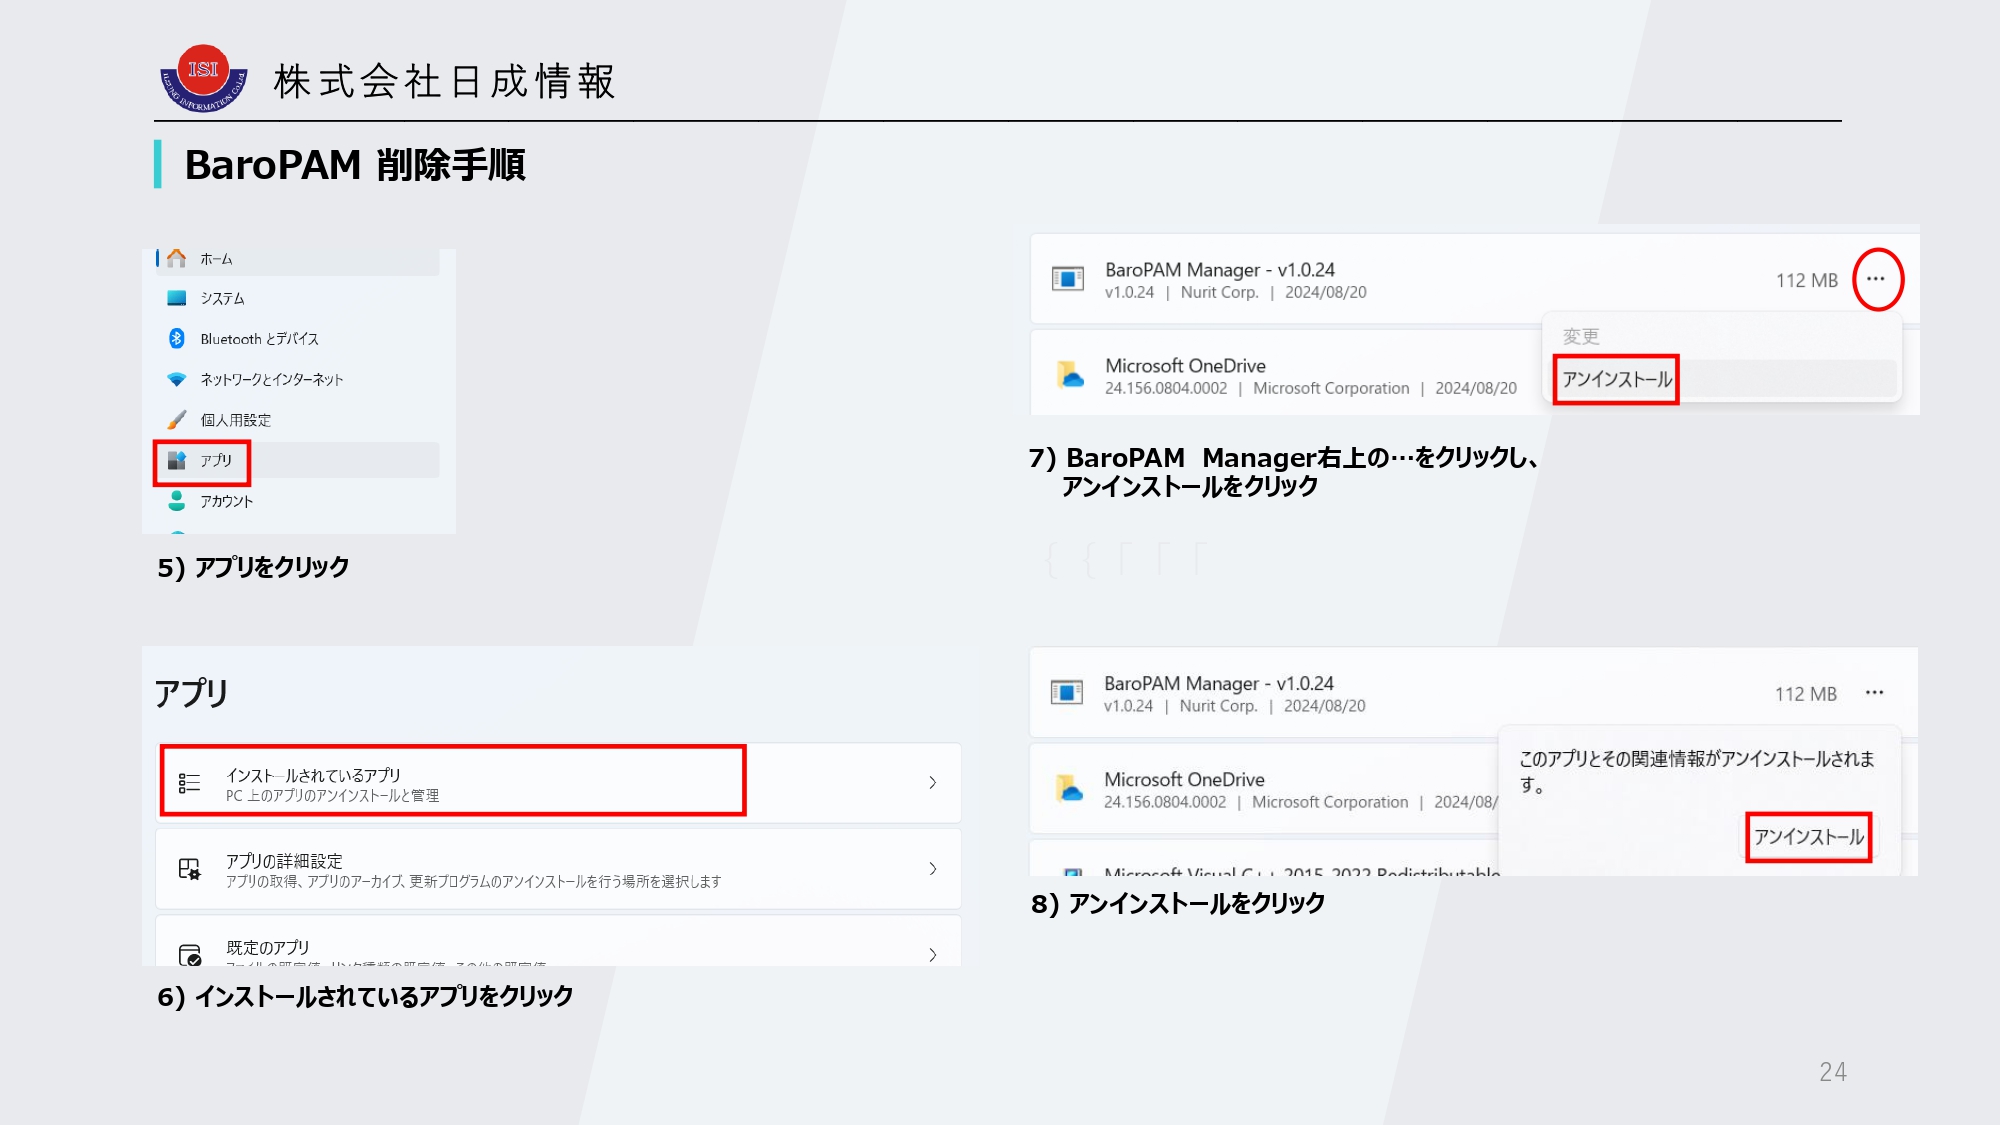The height and width of the screenshot is (1125, 2000).
Task: Click OneDrive cloud icon in lower list
Action: pos(1069,788)
